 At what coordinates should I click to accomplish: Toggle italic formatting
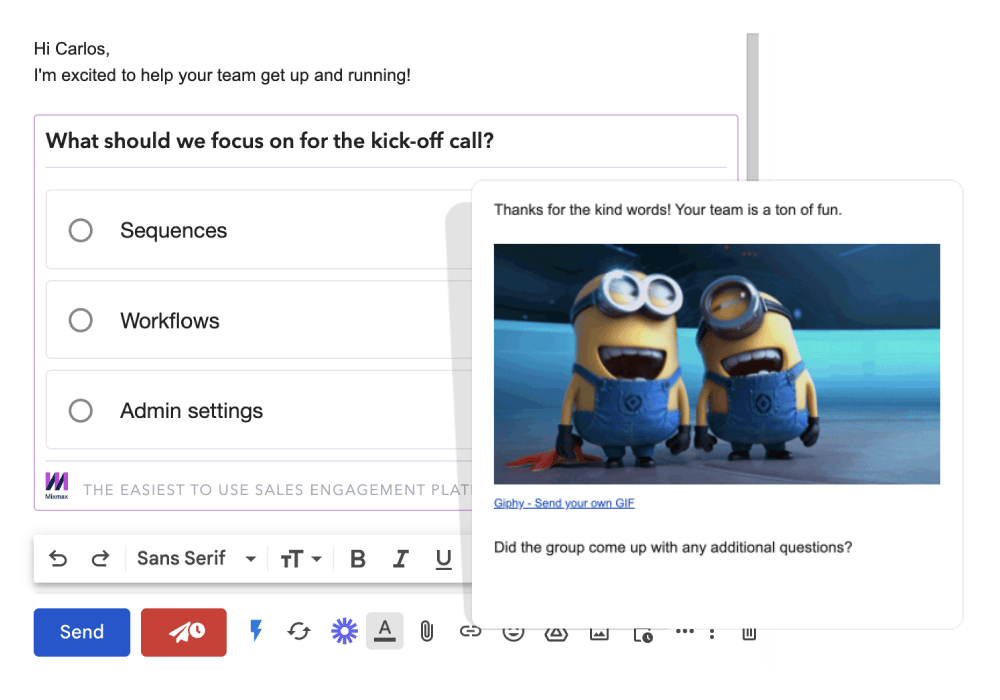pyautogui.click(x=401, y=559)
